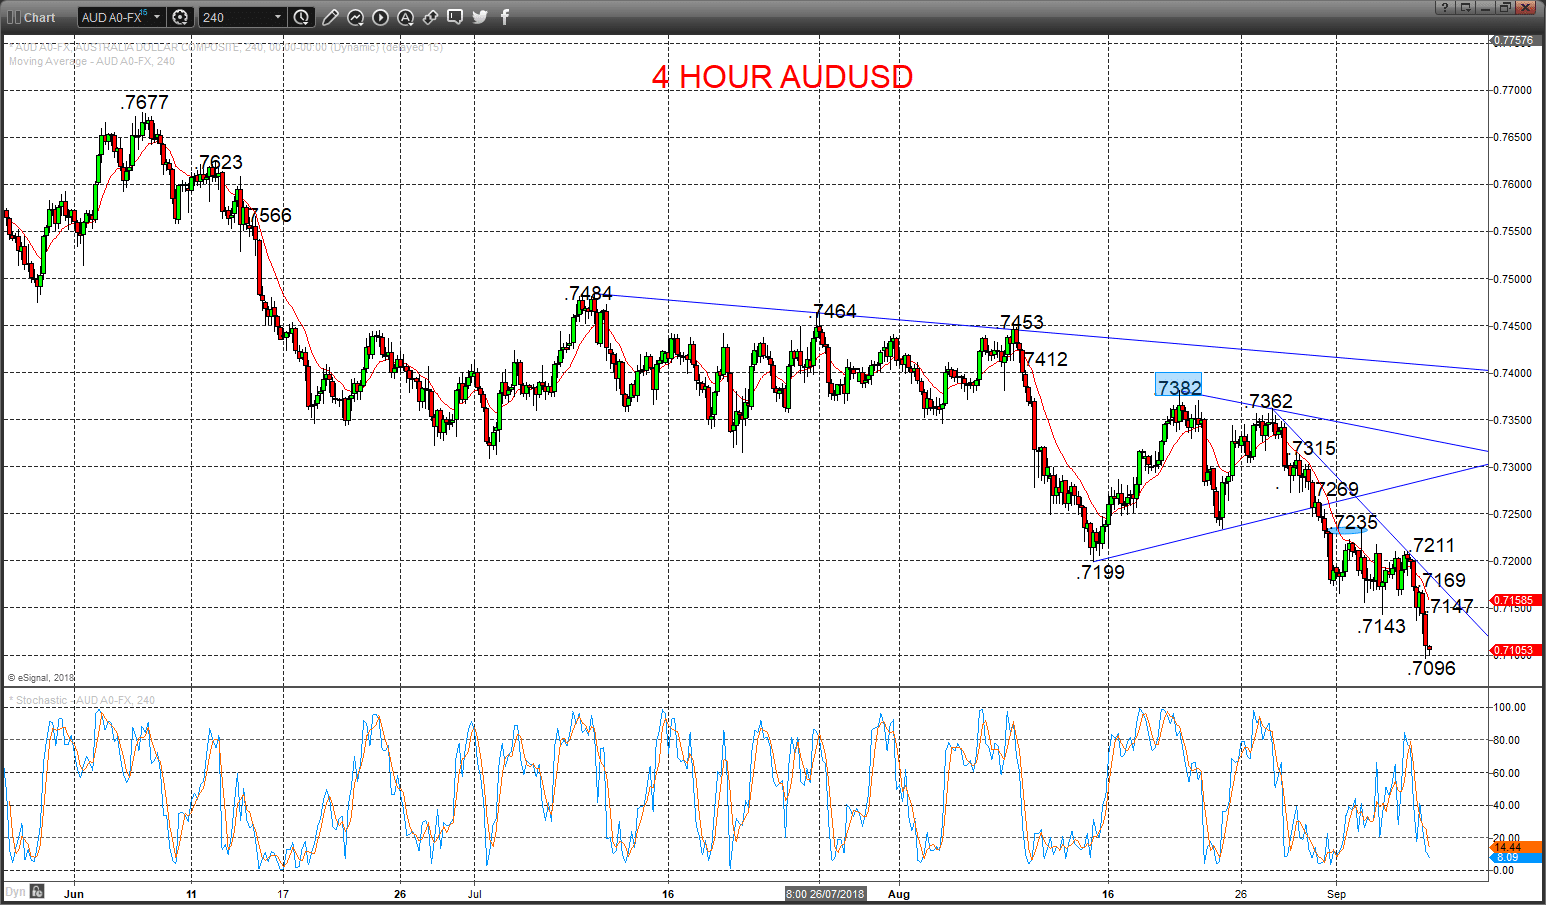Click the blue 8.09 stochastic value tag
Viewport: 1546px width, 905px height.
[1516, 858]
